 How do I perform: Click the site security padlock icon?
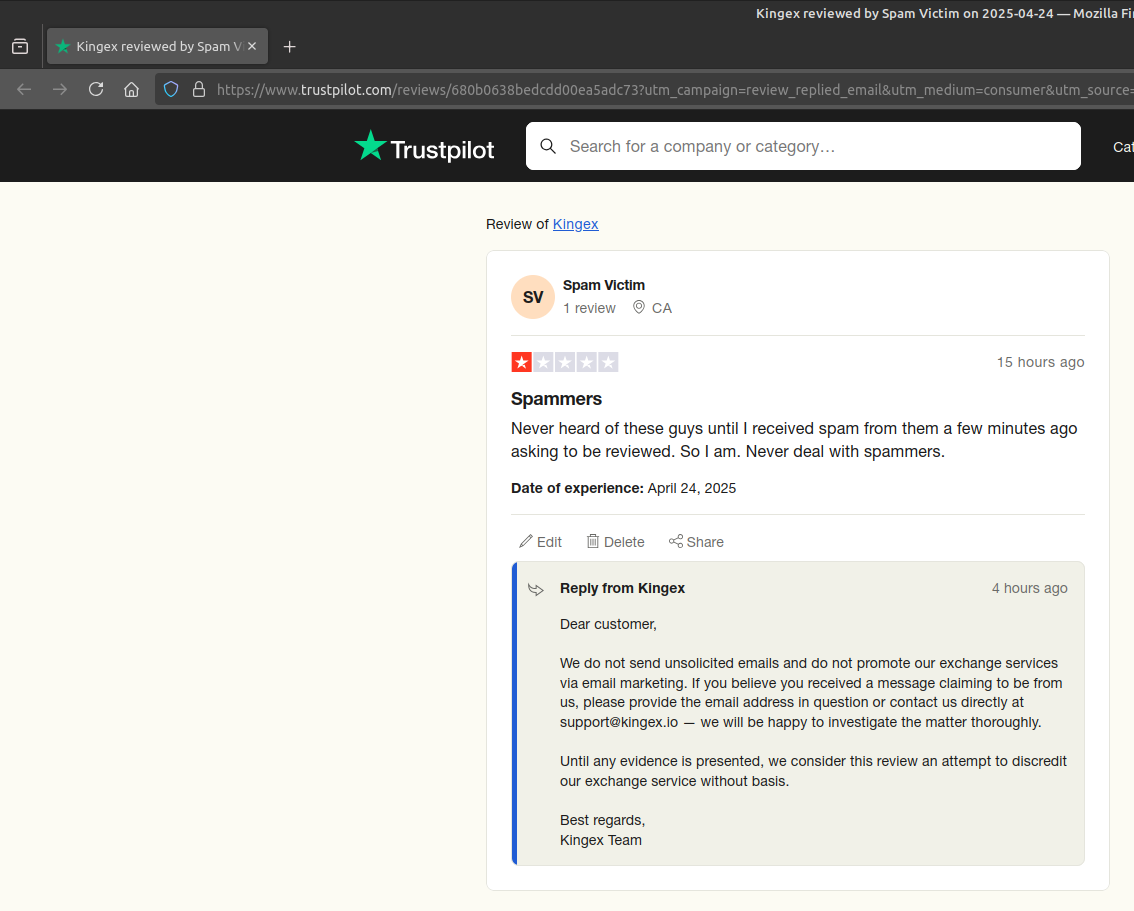click(199, 89)
